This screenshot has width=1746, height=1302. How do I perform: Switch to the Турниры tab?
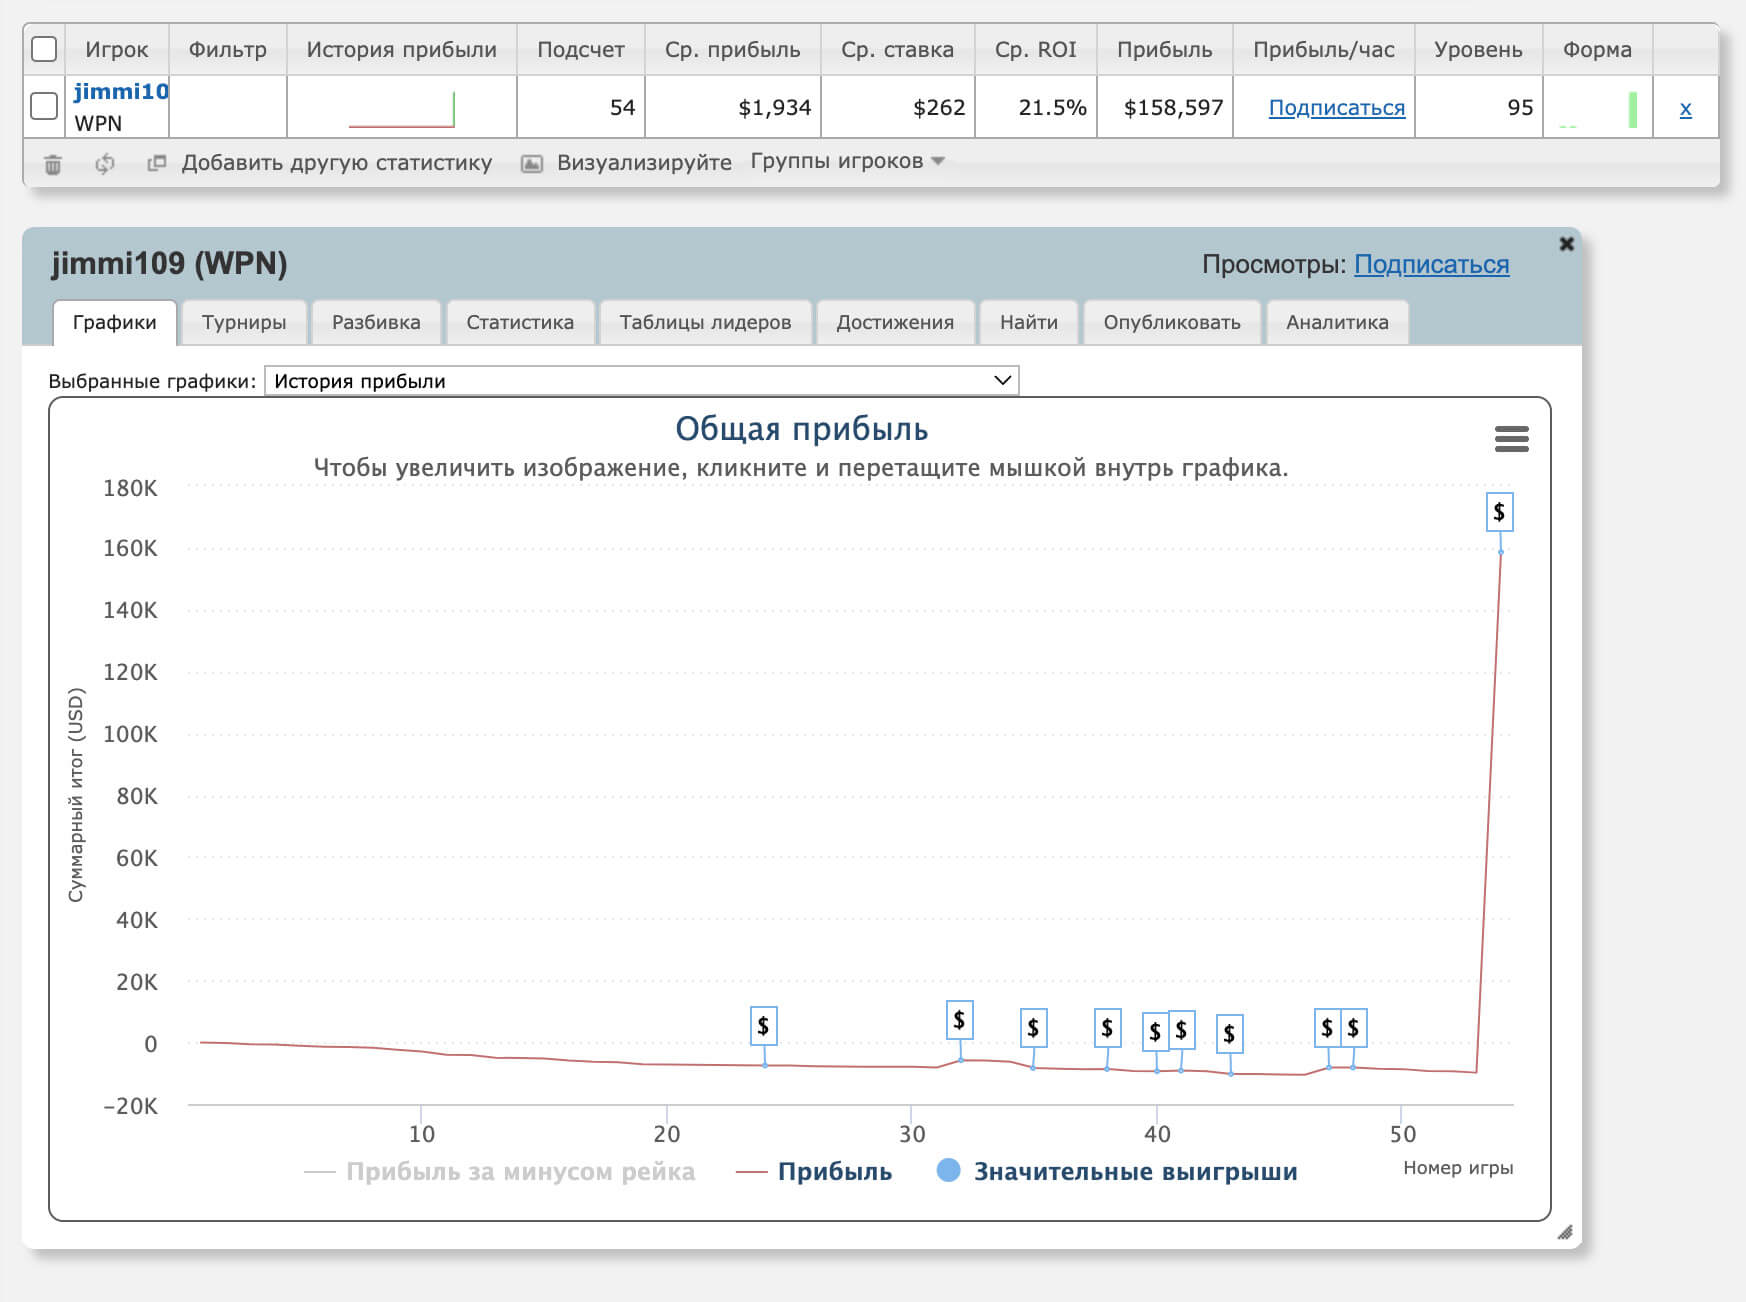tap(244, 323)
